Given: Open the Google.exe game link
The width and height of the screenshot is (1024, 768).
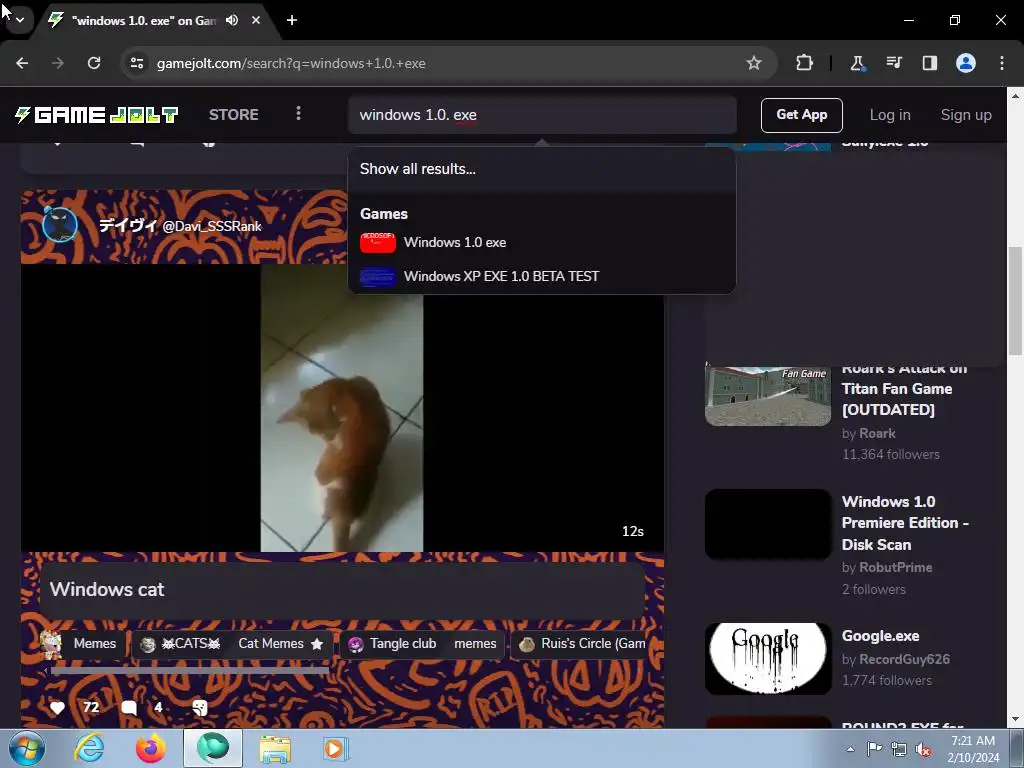Looking at the screenshot, I should [x=880, y=636].
